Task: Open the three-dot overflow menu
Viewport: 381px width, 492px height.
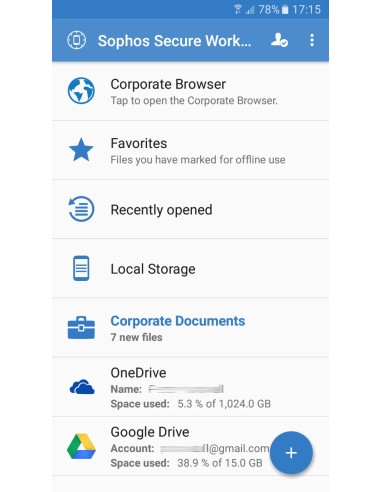Action: pyautogui.click(x=312, y=40)
